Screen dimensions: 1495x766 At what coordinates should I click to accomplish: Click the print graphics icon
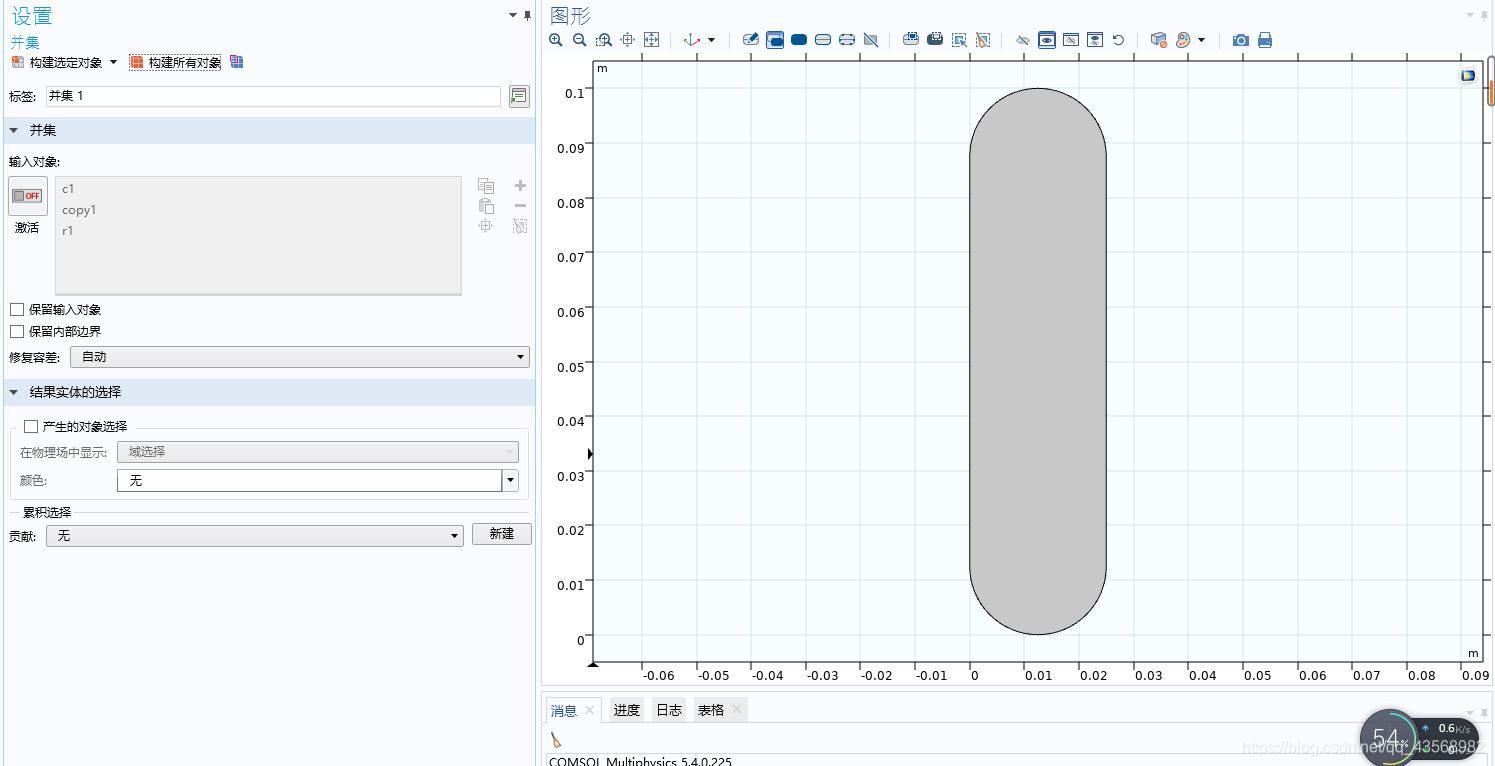tap(1265, 40)
